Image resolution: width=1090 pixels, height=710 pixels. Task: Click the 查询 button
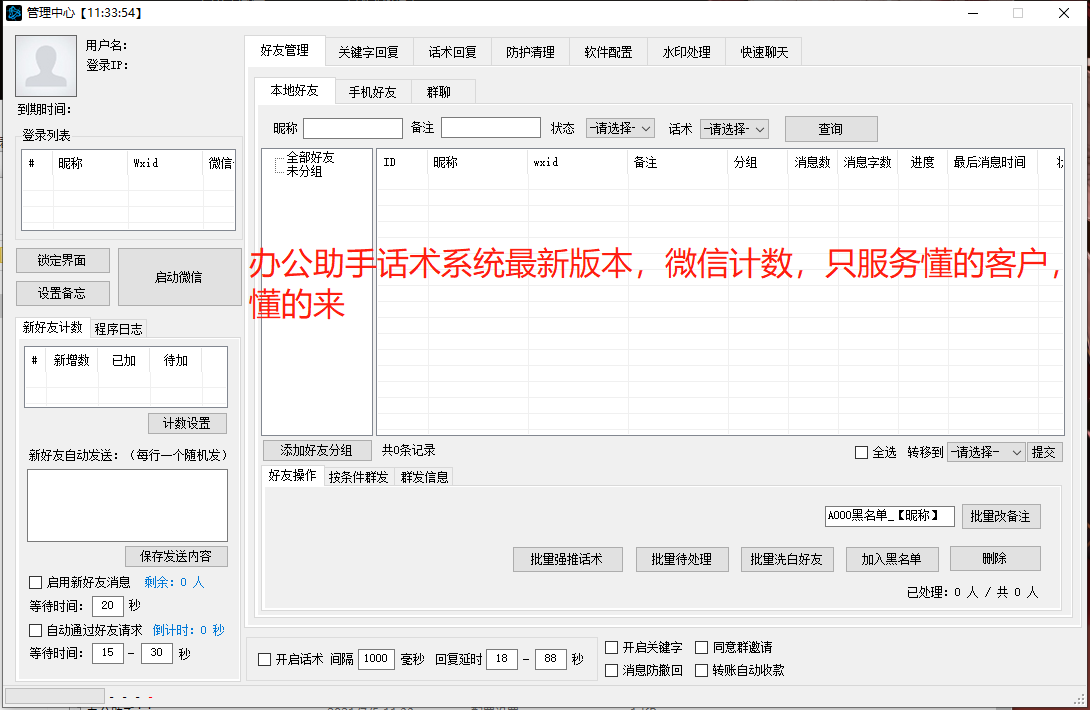tap(831, 129)
